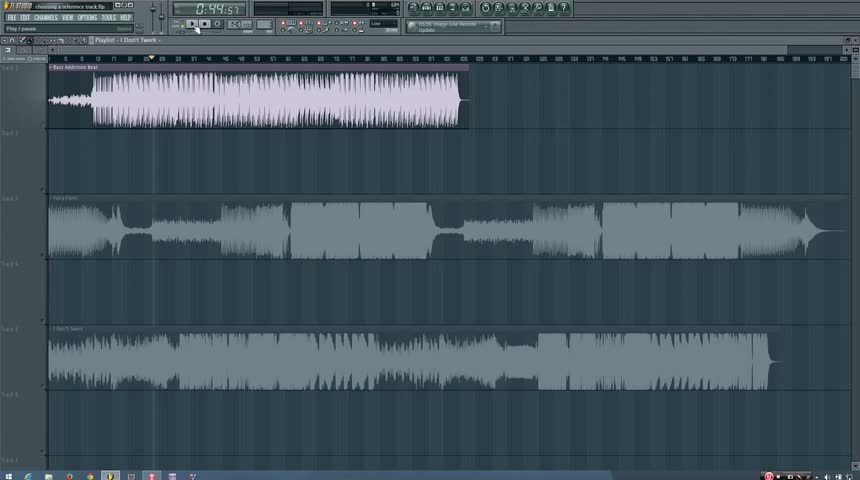Open the CHANNELS menu
The image size is (860, 480).
tap(46, 18)
